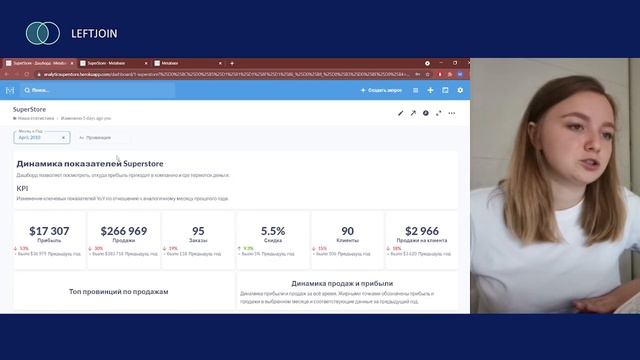Open the browse data list icon in header
This screenshot has width=640, height=360.
[416, 90]
